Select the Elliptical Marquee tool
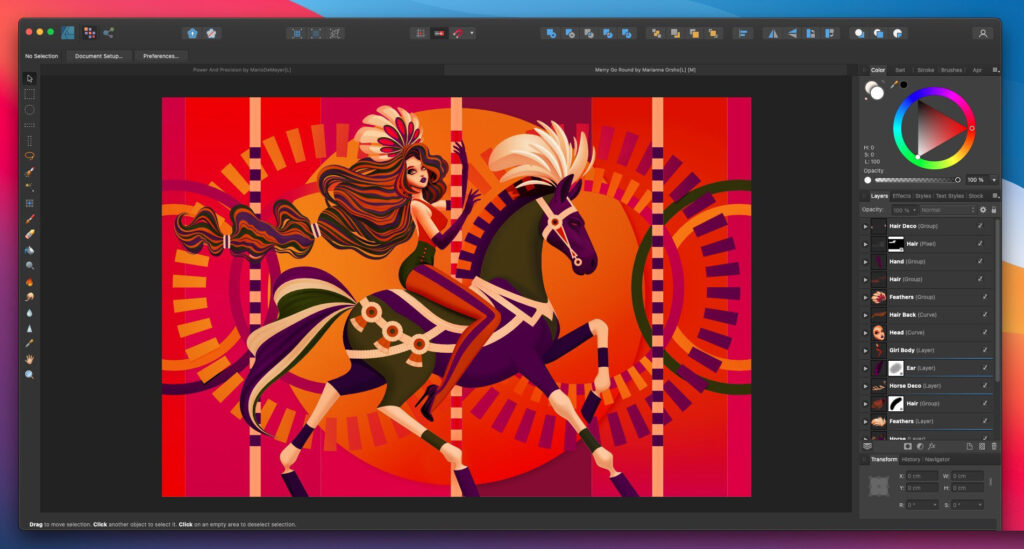The image size is (1024, 549). pos(29,110)
